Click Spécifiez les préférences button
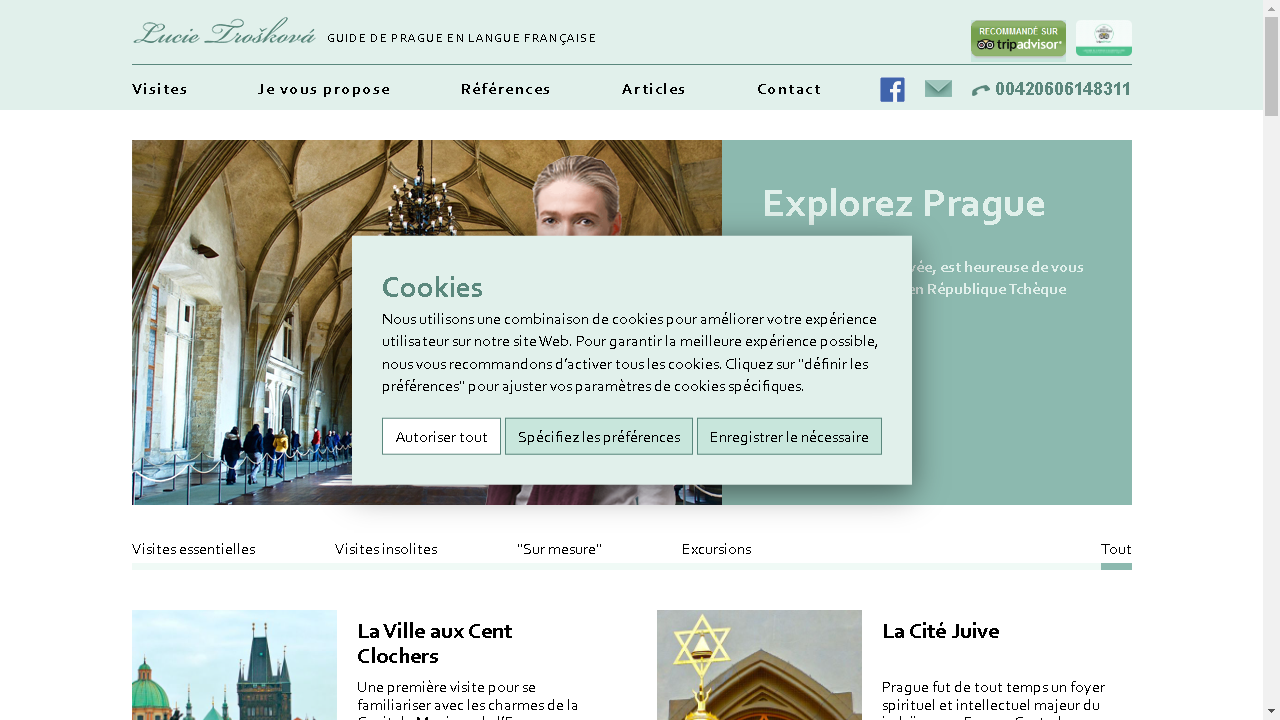The height and width of the screenshot is (720, 1280). [x=599, y=436]
